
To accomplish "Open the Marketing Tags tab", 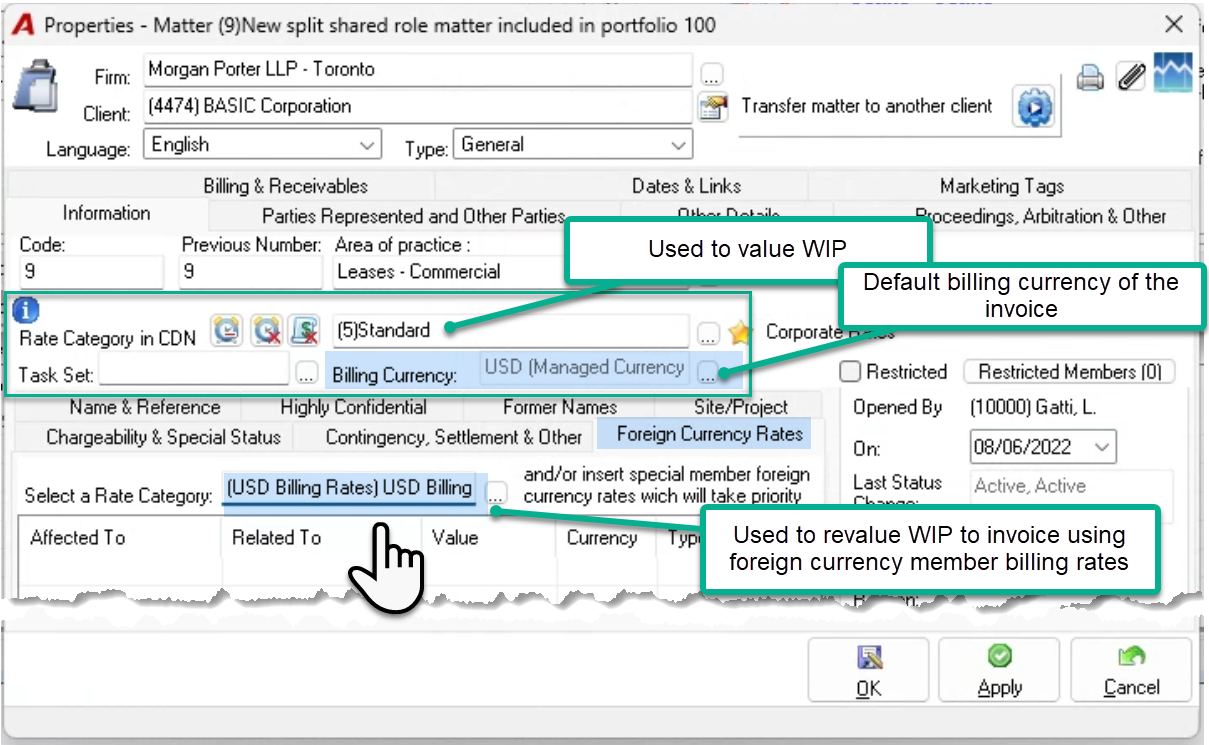I will pos(1001,186).
